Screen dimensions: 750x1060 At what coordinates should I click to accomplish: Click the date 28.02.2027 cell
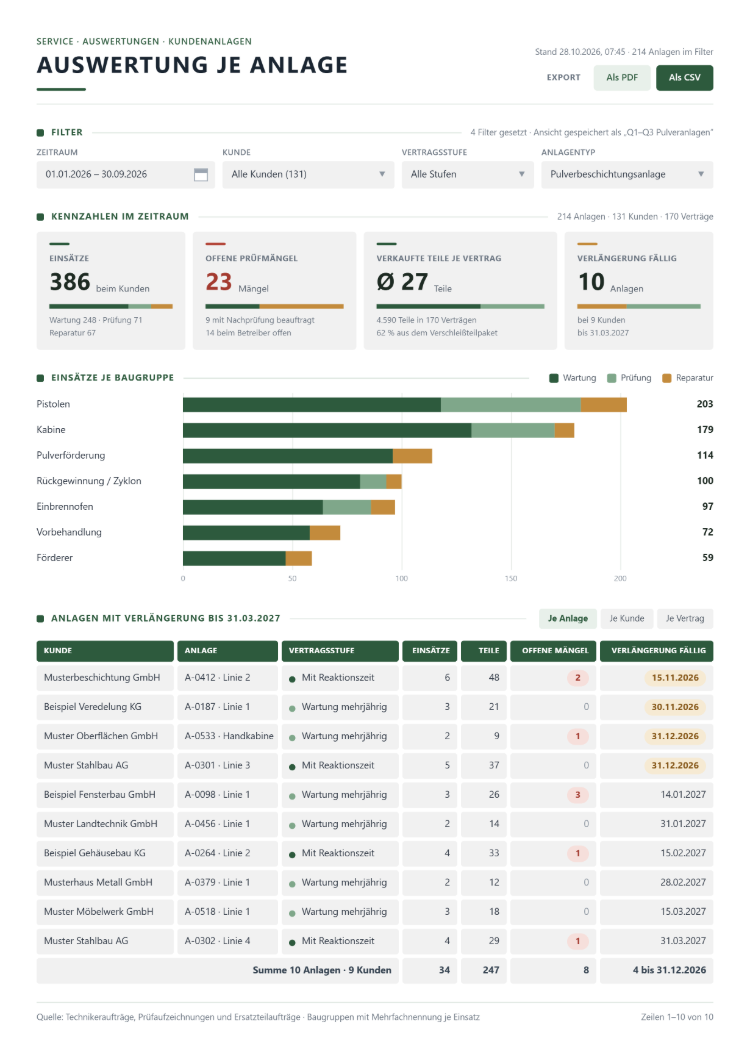point(657,883)
